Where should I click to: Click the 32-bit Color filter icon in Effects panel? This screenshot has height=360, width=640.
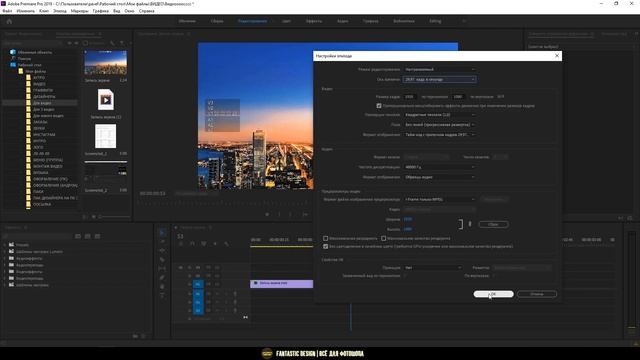click(x=88, y=236)
